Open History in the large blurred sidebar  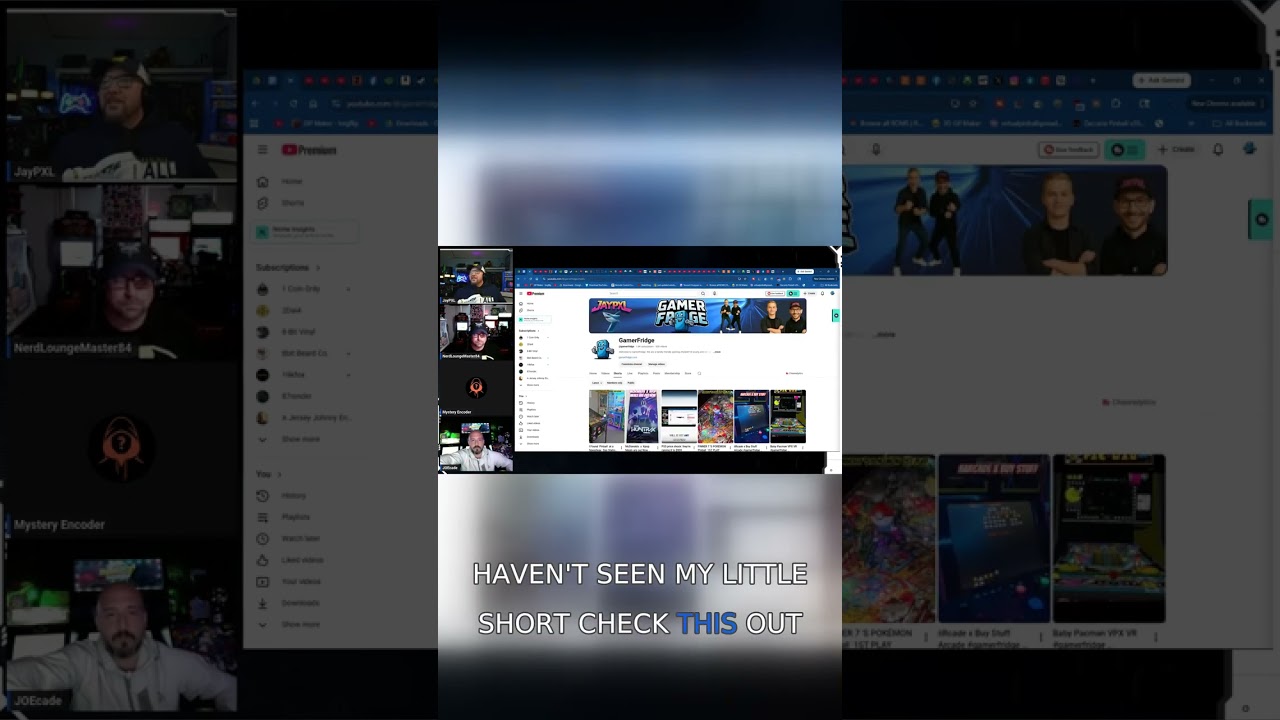click(293, 496)
